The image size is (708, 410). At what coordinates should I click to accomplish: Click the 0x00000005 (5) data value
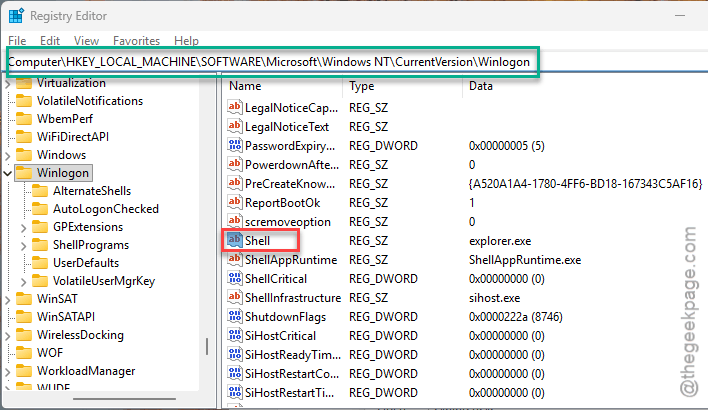507,145
